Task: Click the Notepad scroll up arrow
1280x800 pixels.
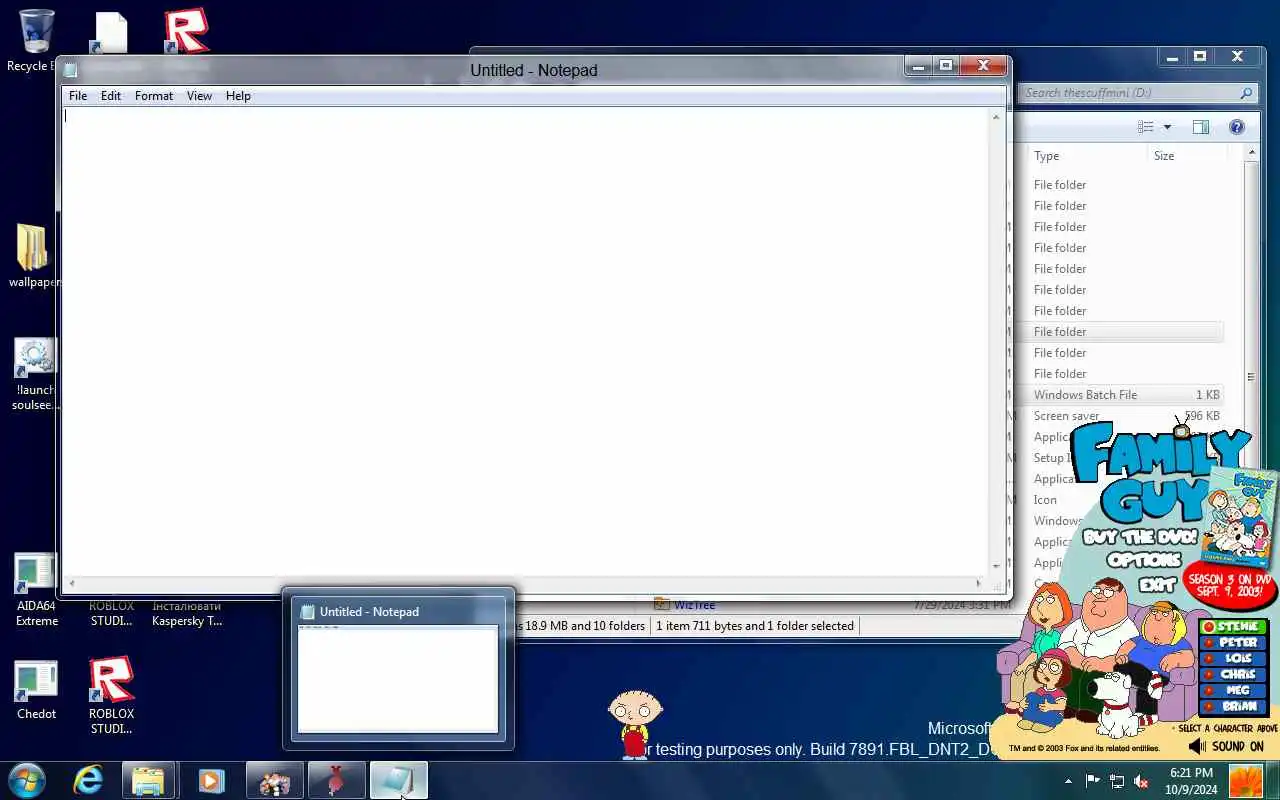Action: 996,117
